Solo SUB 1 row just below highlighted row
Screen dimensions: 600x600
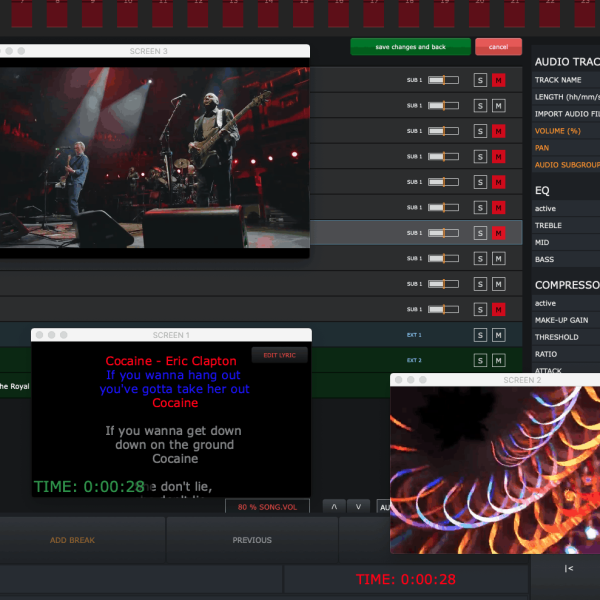click(x=480, y=259)
